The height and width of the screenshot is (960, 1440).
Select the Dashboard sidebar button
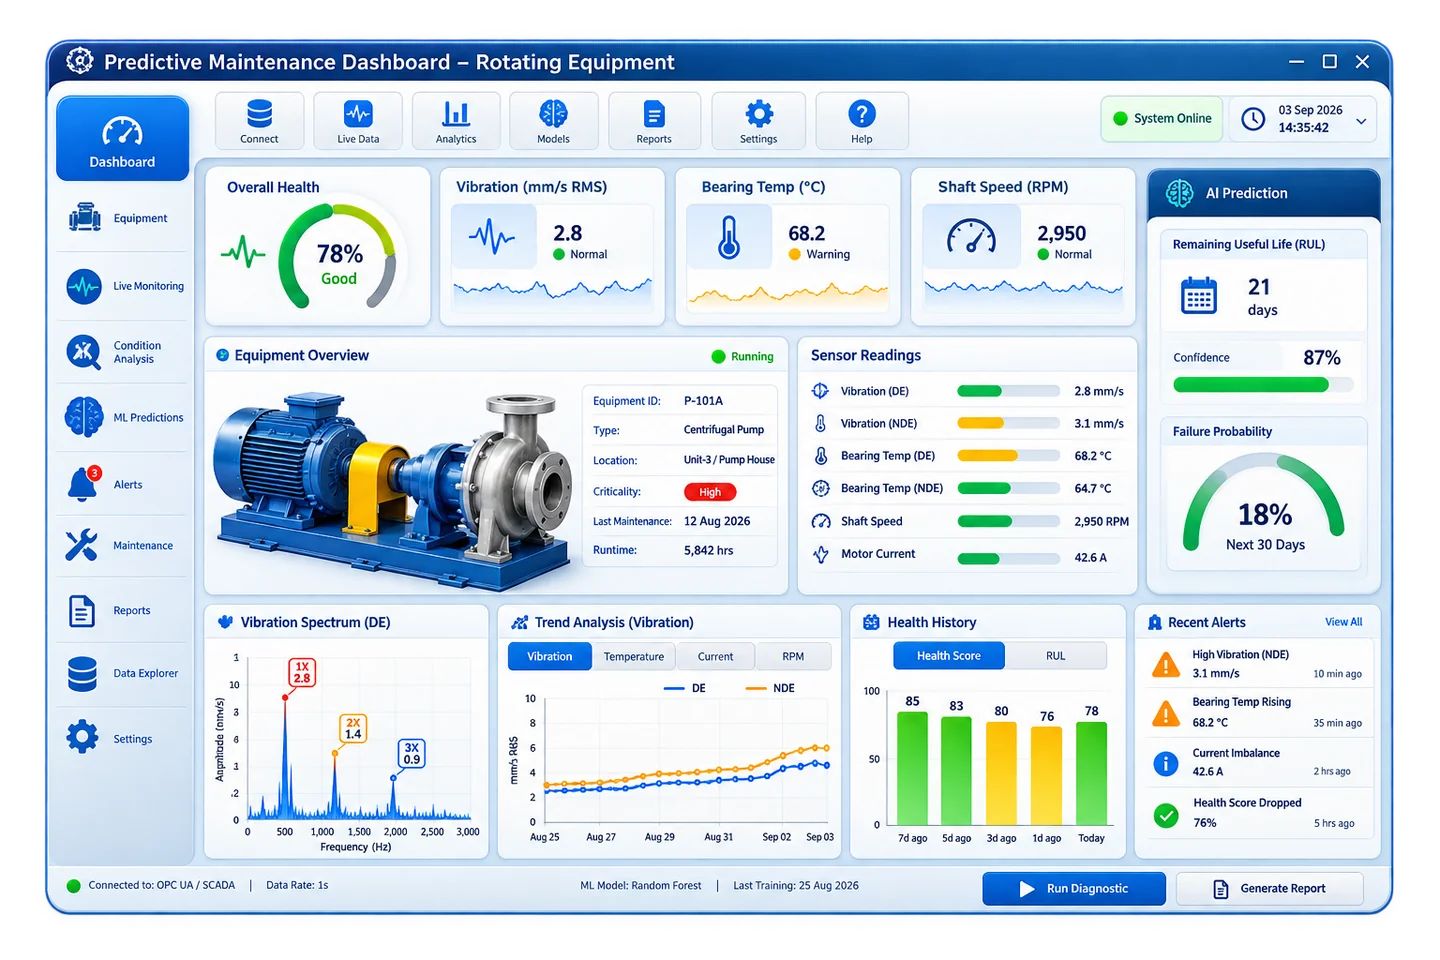pyautogui.click(x=122, y=139)
